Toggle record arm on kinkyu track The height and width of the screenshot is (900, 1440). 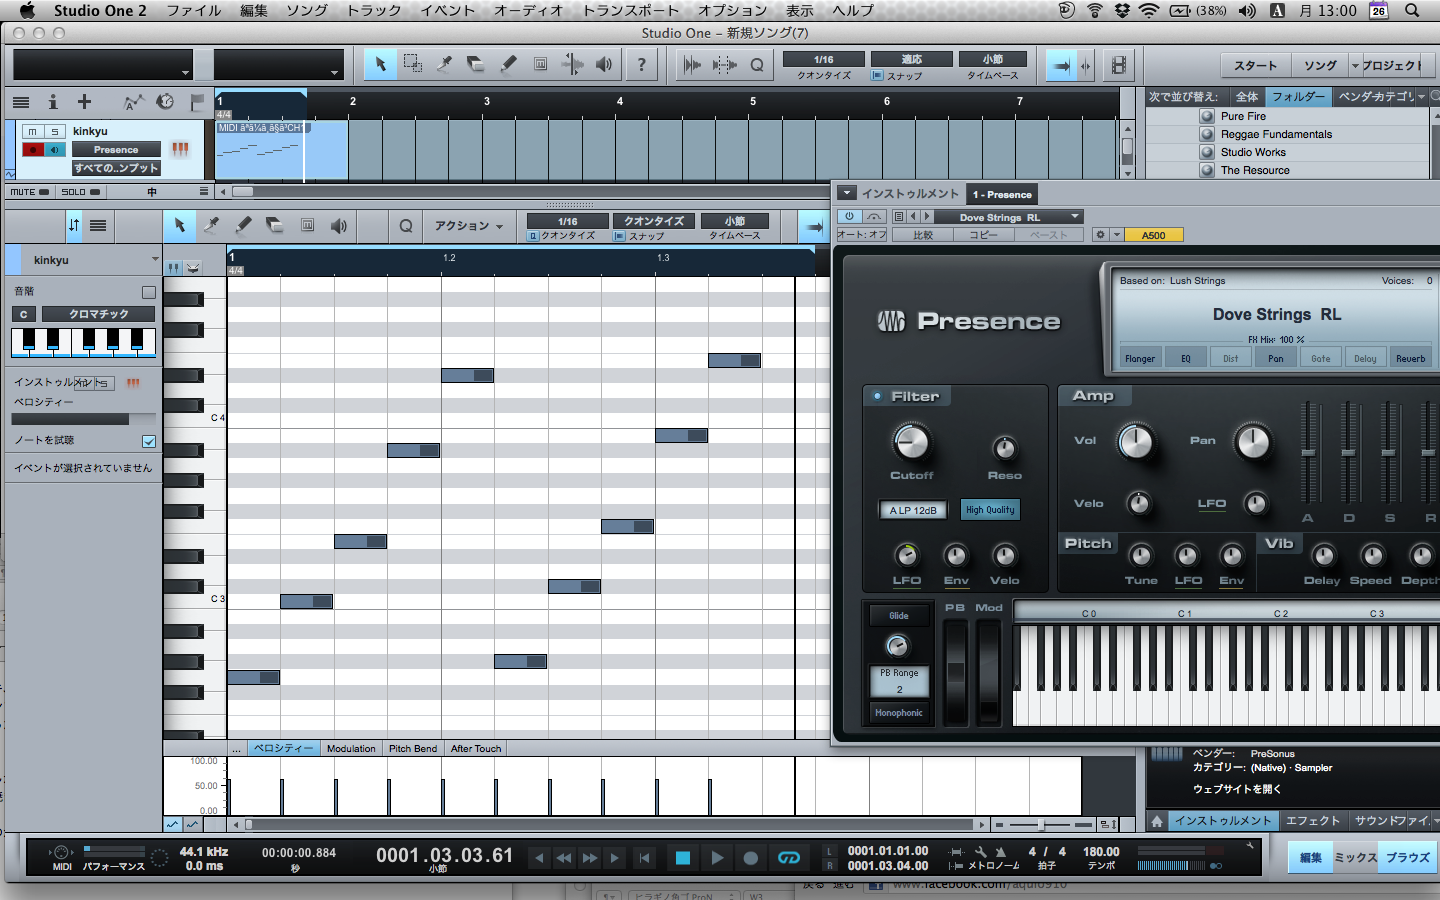coord(33,150)
